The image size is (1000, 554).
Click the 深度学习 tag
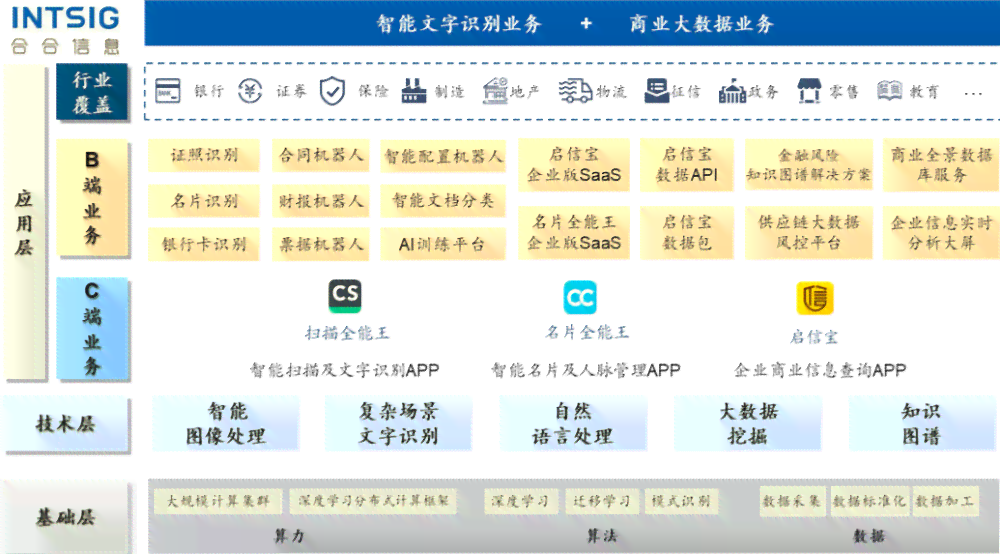click(x=520, y=502)
